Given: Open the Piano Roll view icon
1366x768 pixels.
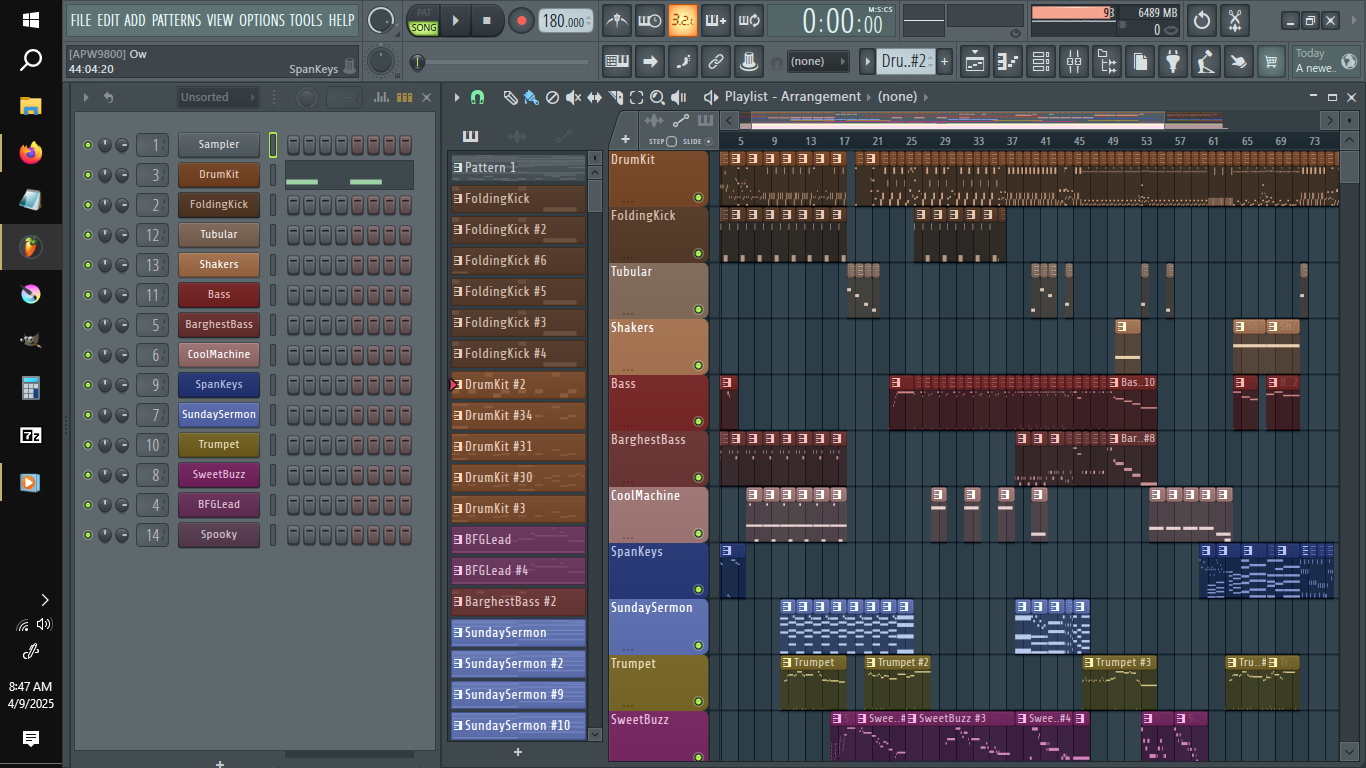Looking at the screenshot, I should pyautogui.click(x=1008, y=62).
